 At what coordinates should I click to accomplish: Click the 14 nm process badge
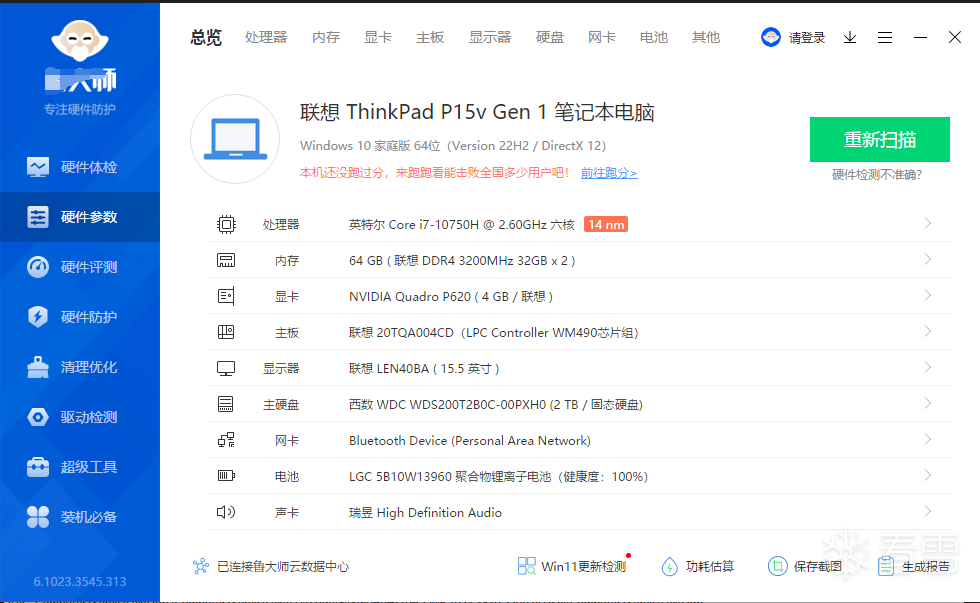606,224
